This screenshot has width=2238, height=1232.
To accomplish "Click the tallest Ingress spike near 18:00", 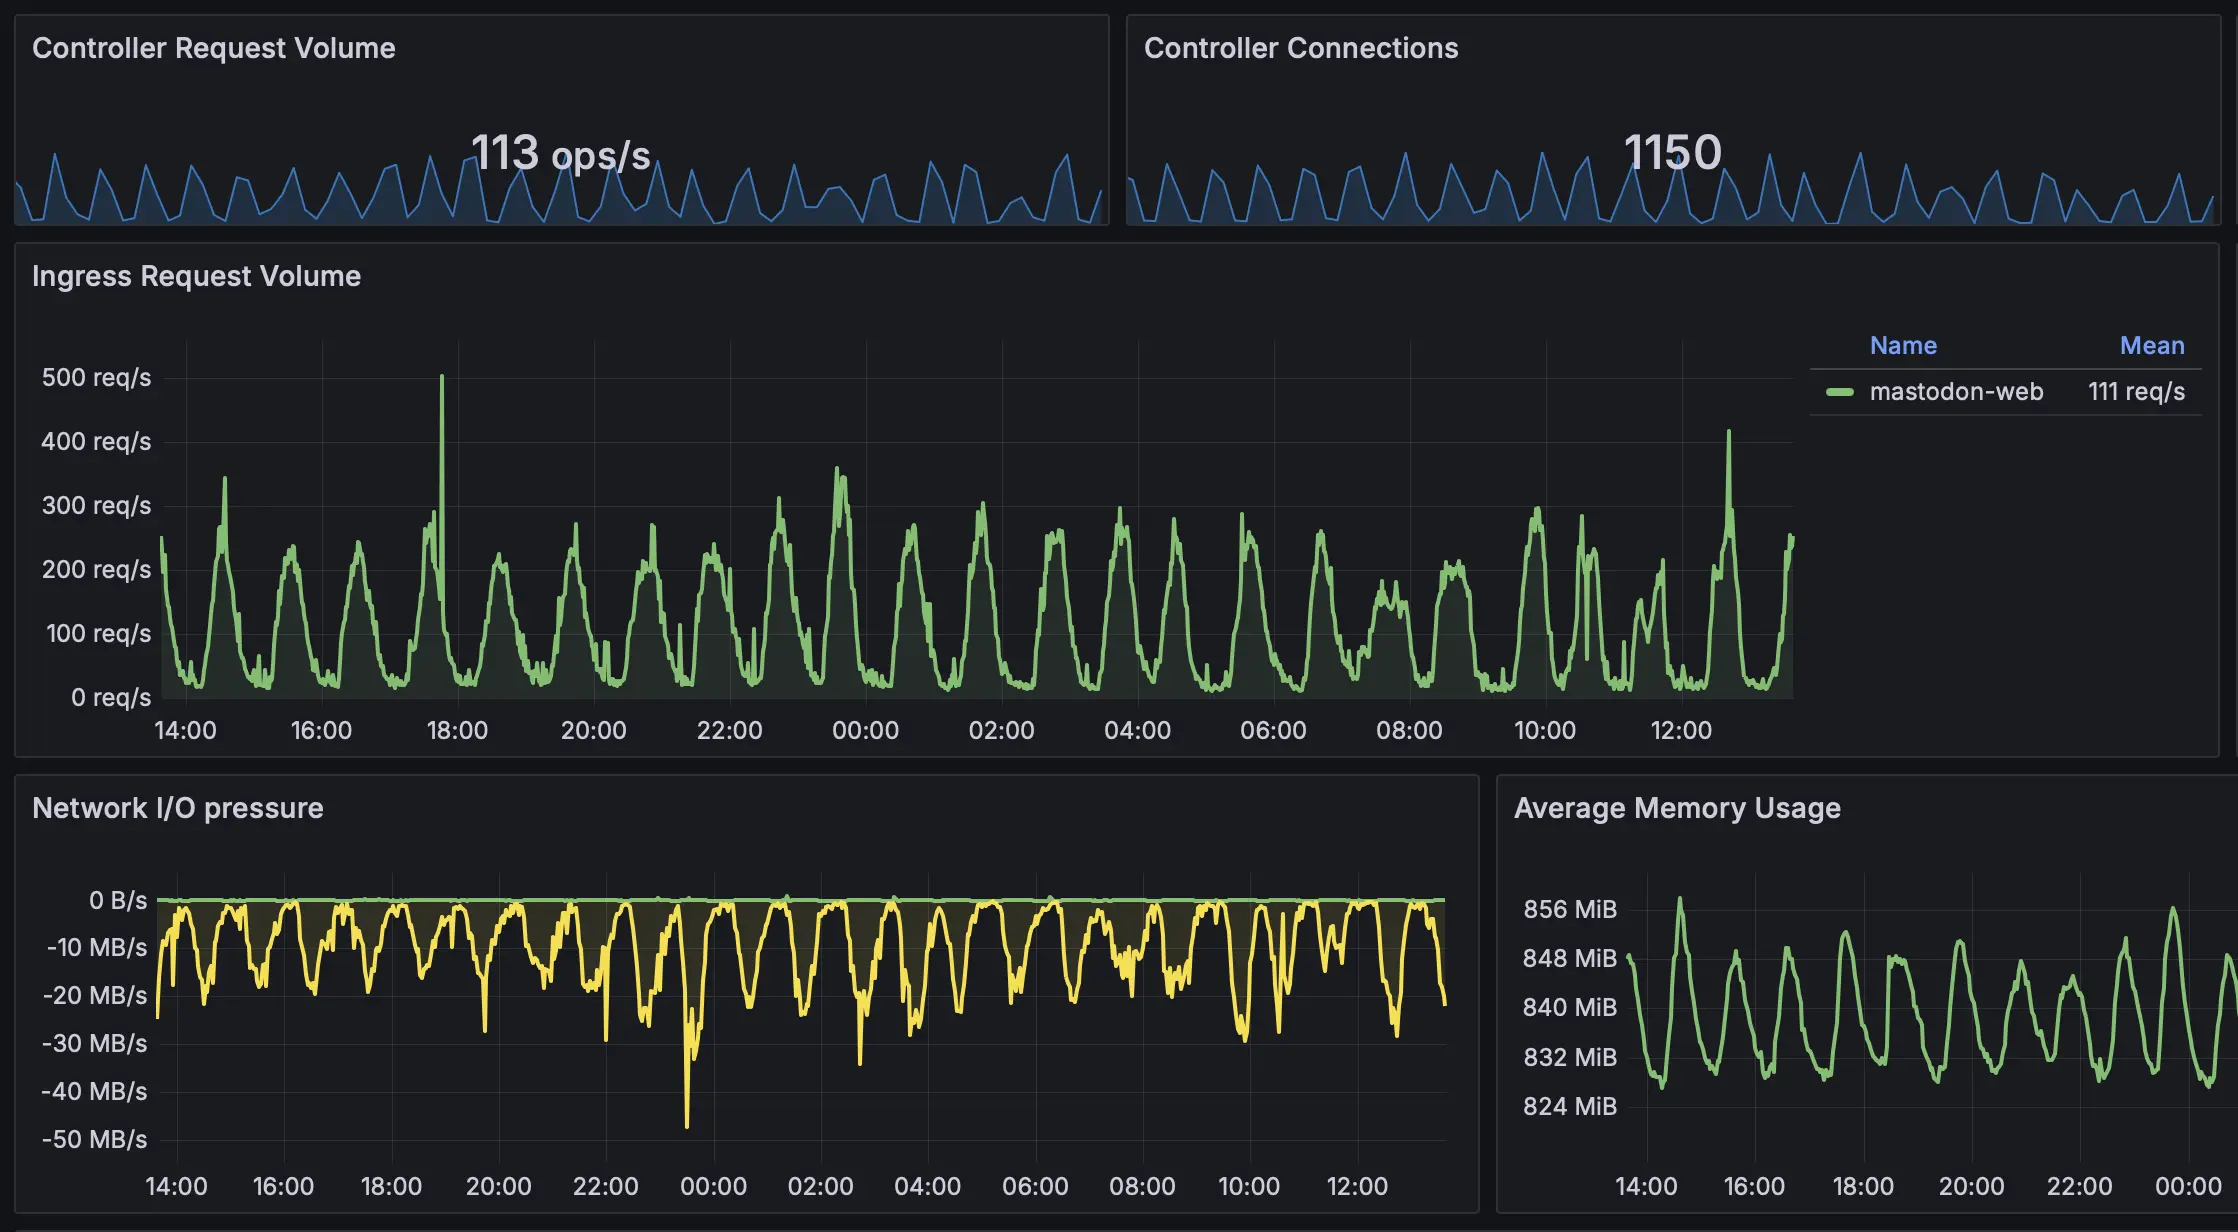I will [442, 380].
